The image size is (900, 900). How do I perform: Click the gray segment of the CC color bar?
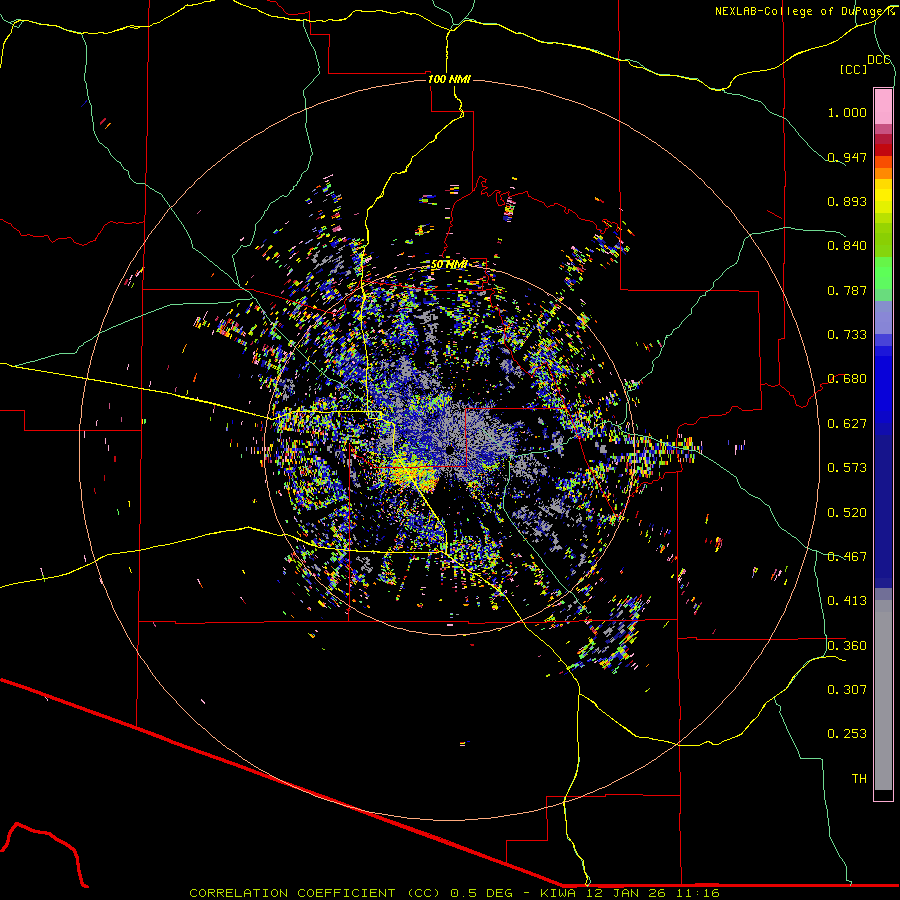tap(883, 695)
